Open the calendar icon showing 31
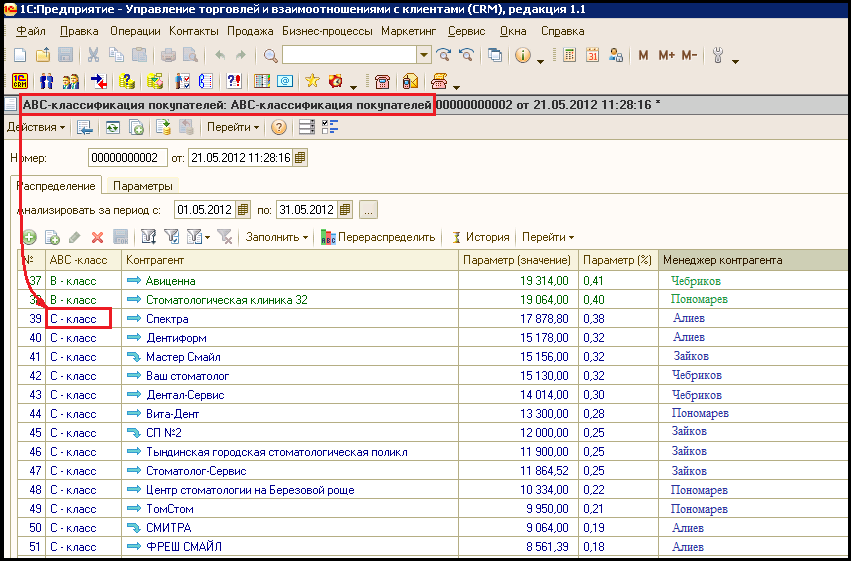 tap(592, 55)
